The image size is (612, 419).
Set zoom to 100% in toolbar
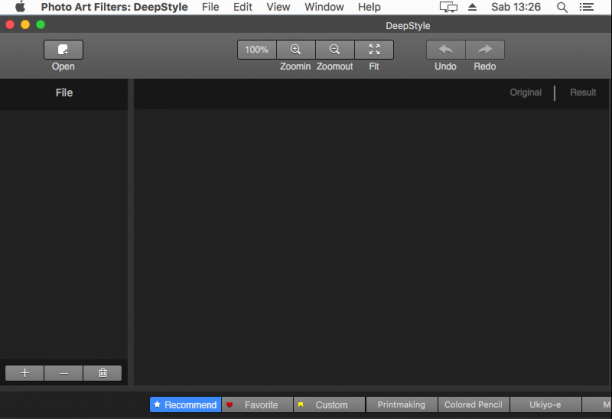pos(256,50)
